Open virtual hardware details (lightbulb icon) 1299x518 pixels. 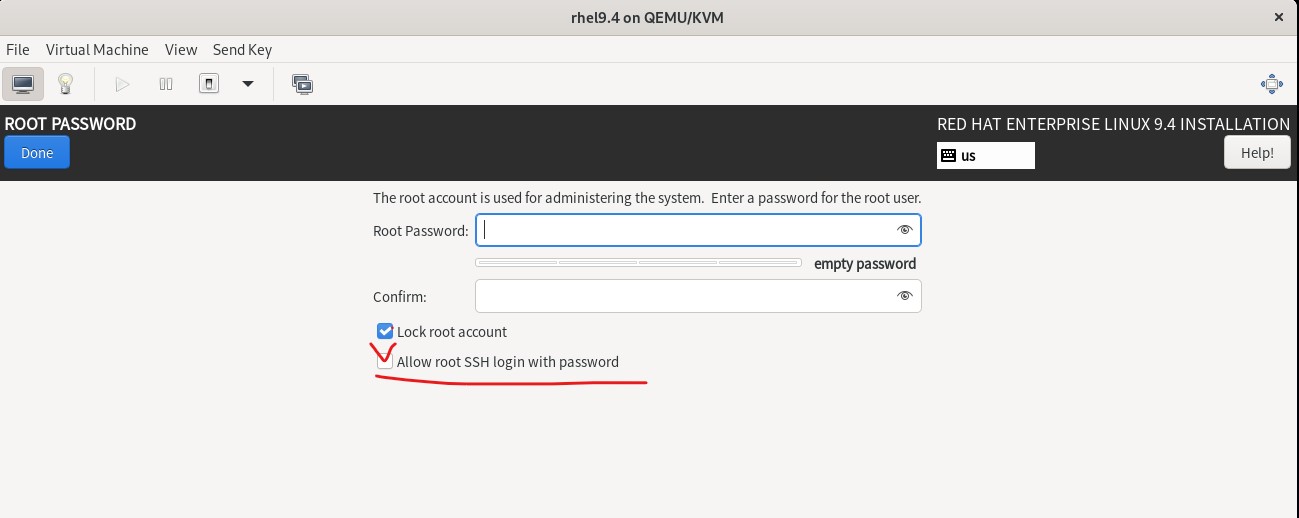(x=66, y=84)
